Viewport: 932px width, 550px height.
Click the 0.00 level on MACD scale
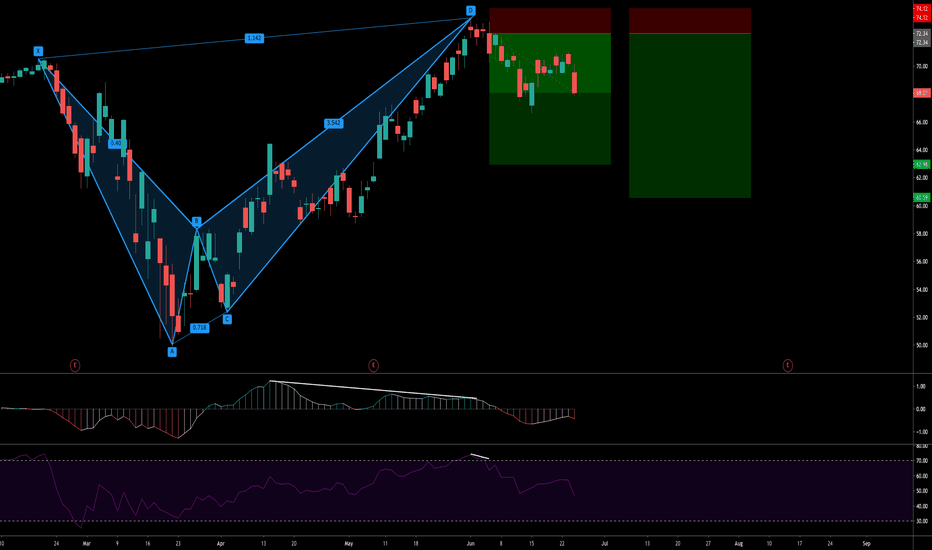pyautogui.click(x=921, y=409)
